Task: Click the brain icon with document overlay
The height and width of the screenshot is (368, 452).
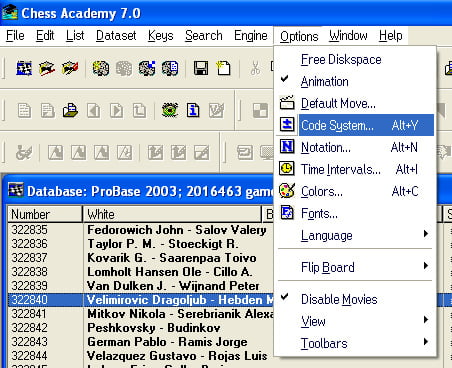Action: 170,68
